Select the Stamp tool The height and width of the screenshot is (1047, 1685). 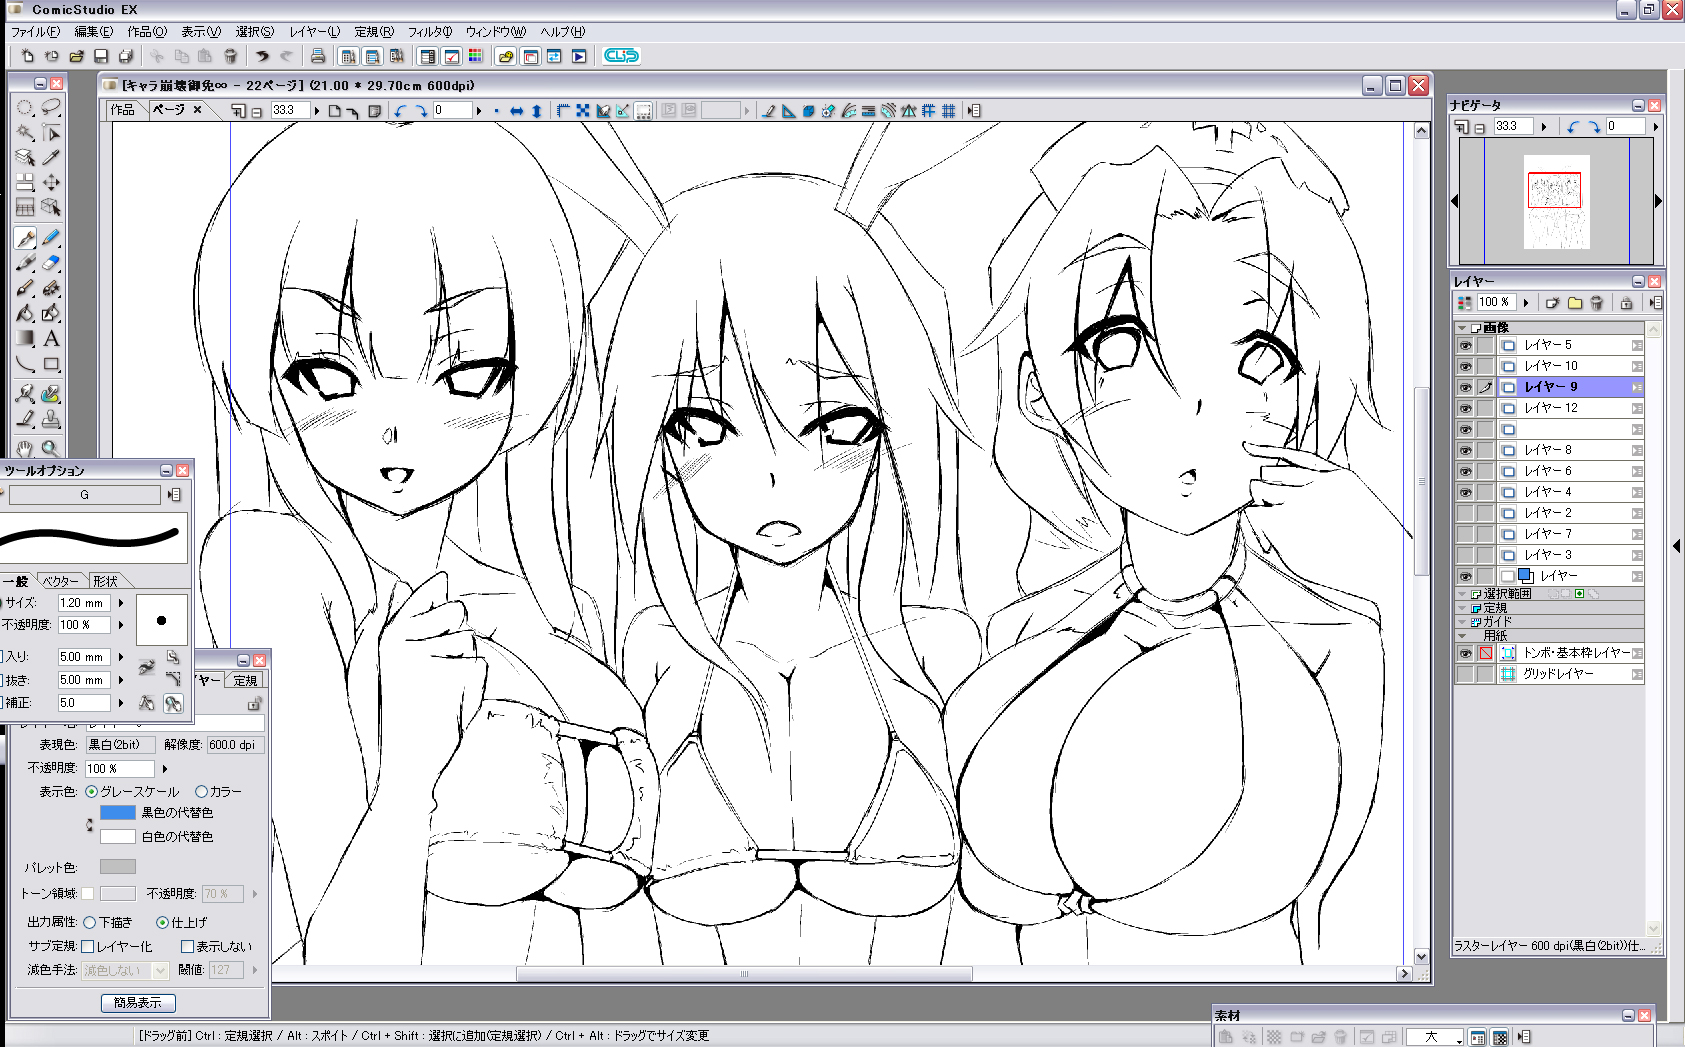51,420
